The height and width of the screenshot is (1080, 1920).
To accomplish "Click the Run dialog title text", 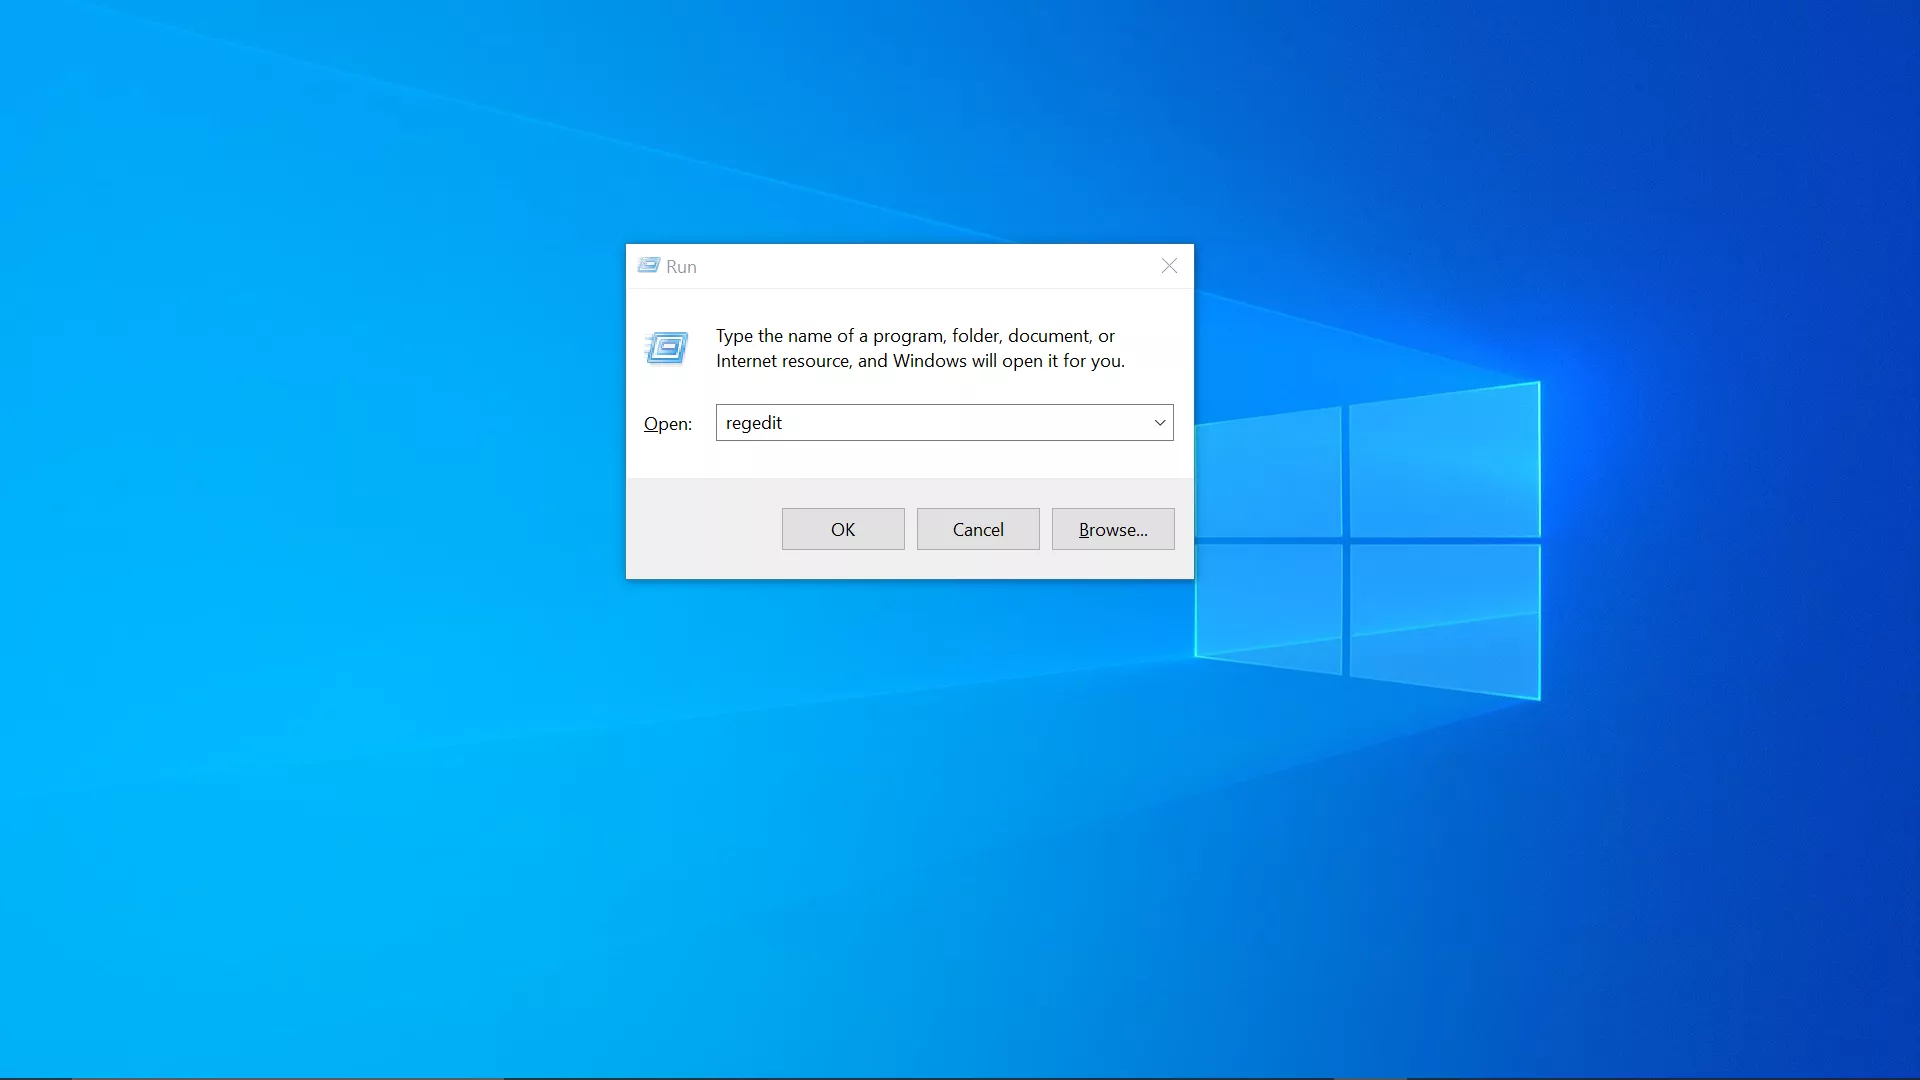I will click(681, 267).
